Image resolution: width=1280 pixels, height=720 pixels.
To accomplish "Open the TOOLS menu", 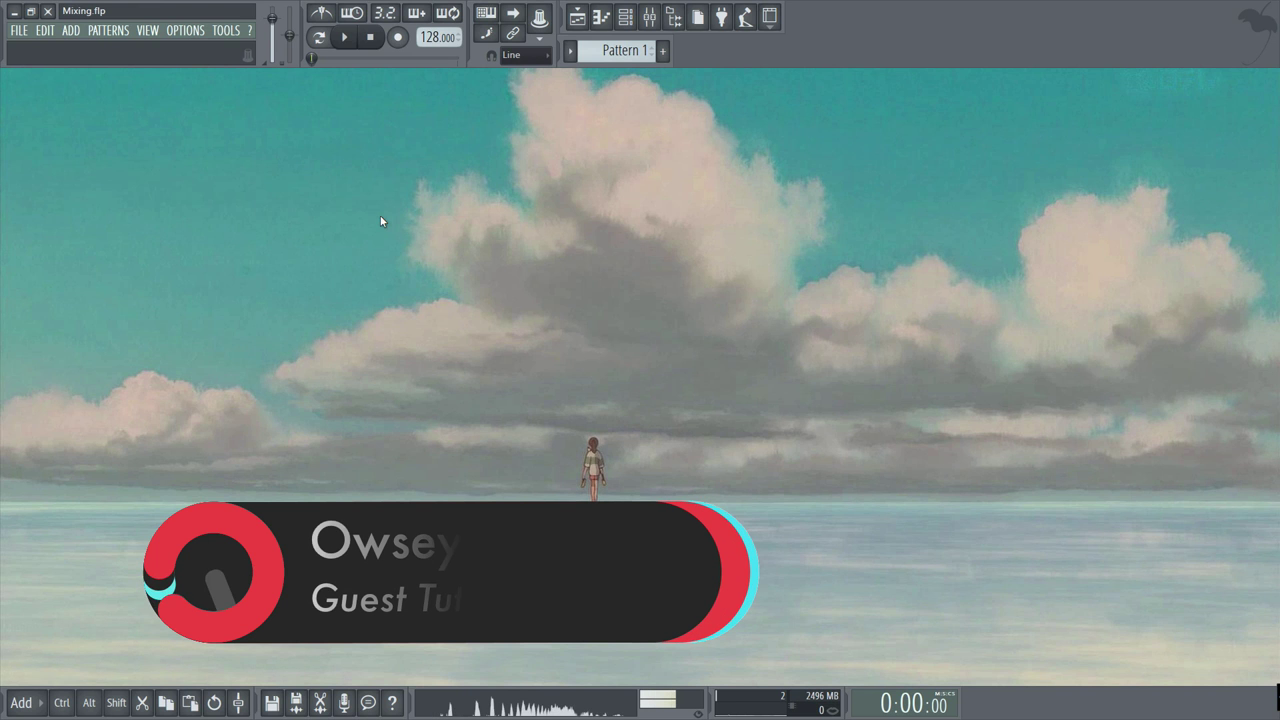I will click(x=226, y=31).
